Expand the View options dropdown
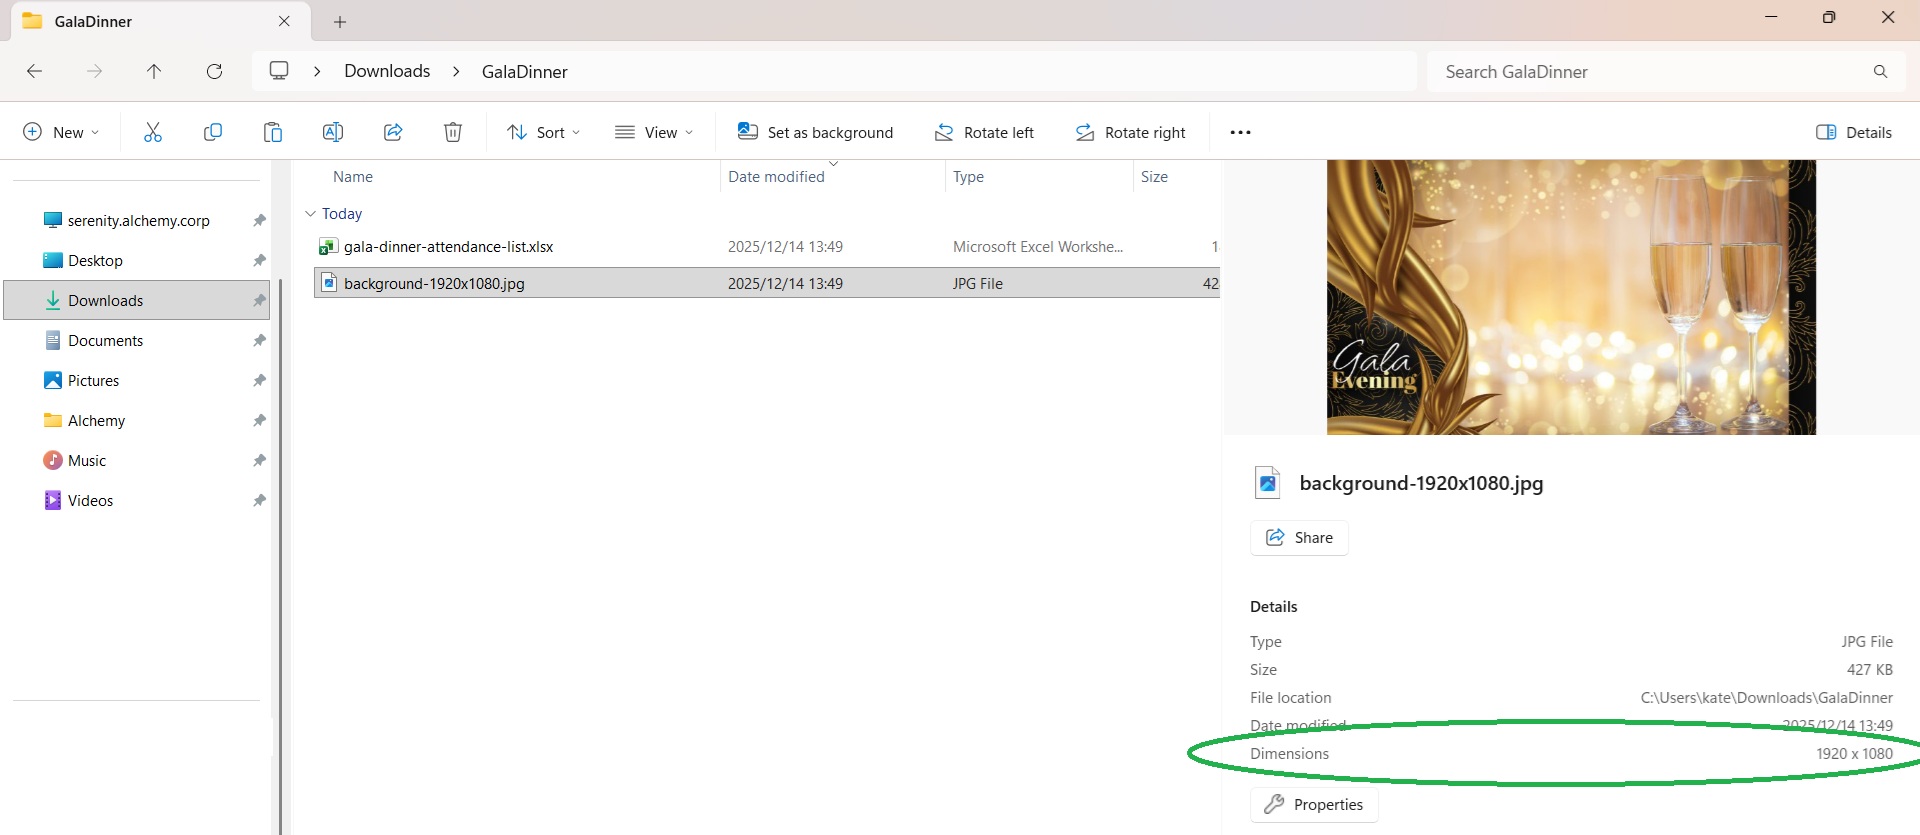This screenshot has width=1920, height=835. click(x=654, y=132)
